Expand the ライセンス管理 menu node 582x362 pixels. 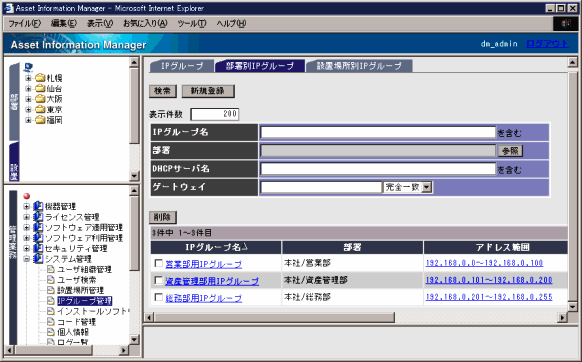[x=26, y=217]
